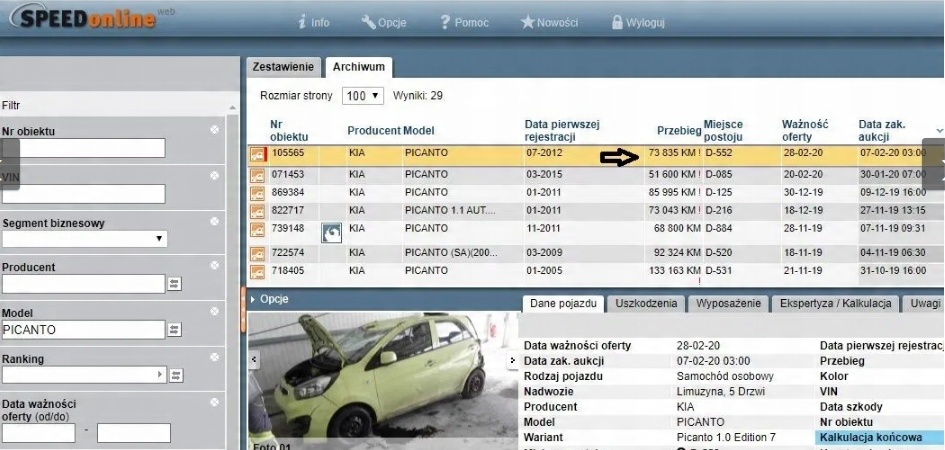Open Pomoc help section

tap(465, 22)
